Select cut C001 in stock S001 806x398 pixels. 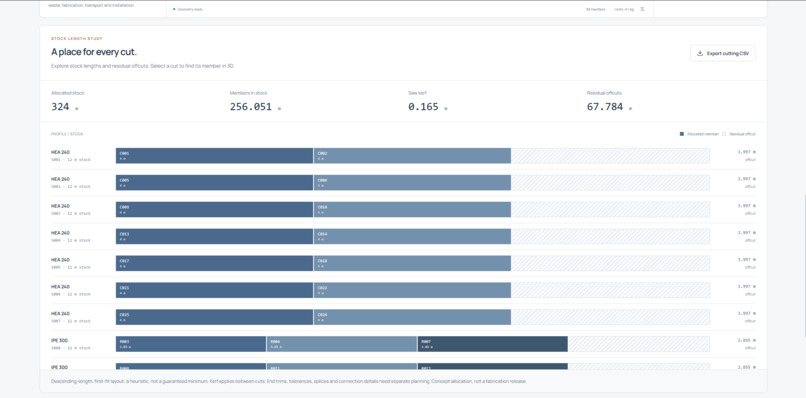(x=214, y=156)
